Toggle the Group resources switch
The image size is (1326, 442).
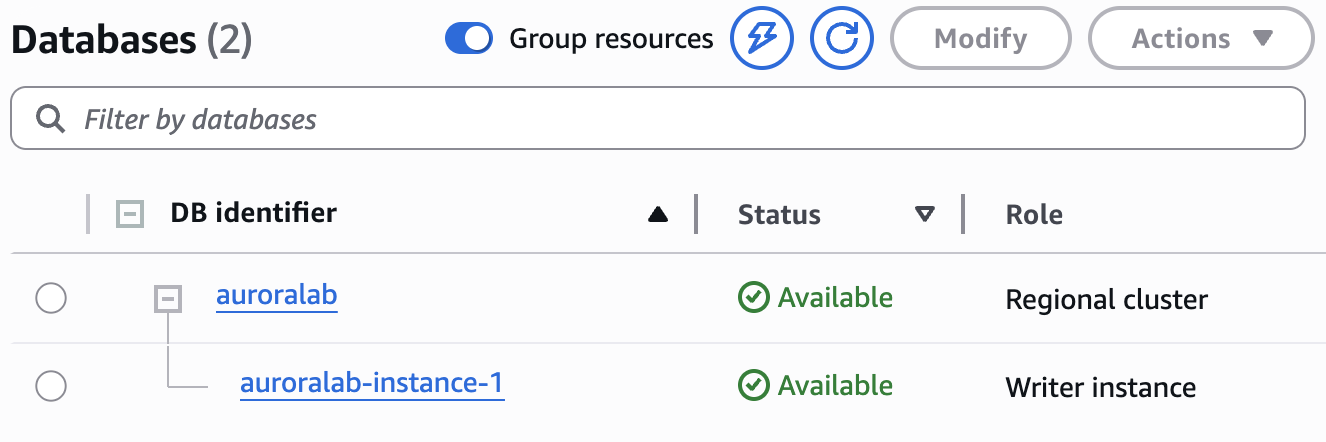pos(469,39)
